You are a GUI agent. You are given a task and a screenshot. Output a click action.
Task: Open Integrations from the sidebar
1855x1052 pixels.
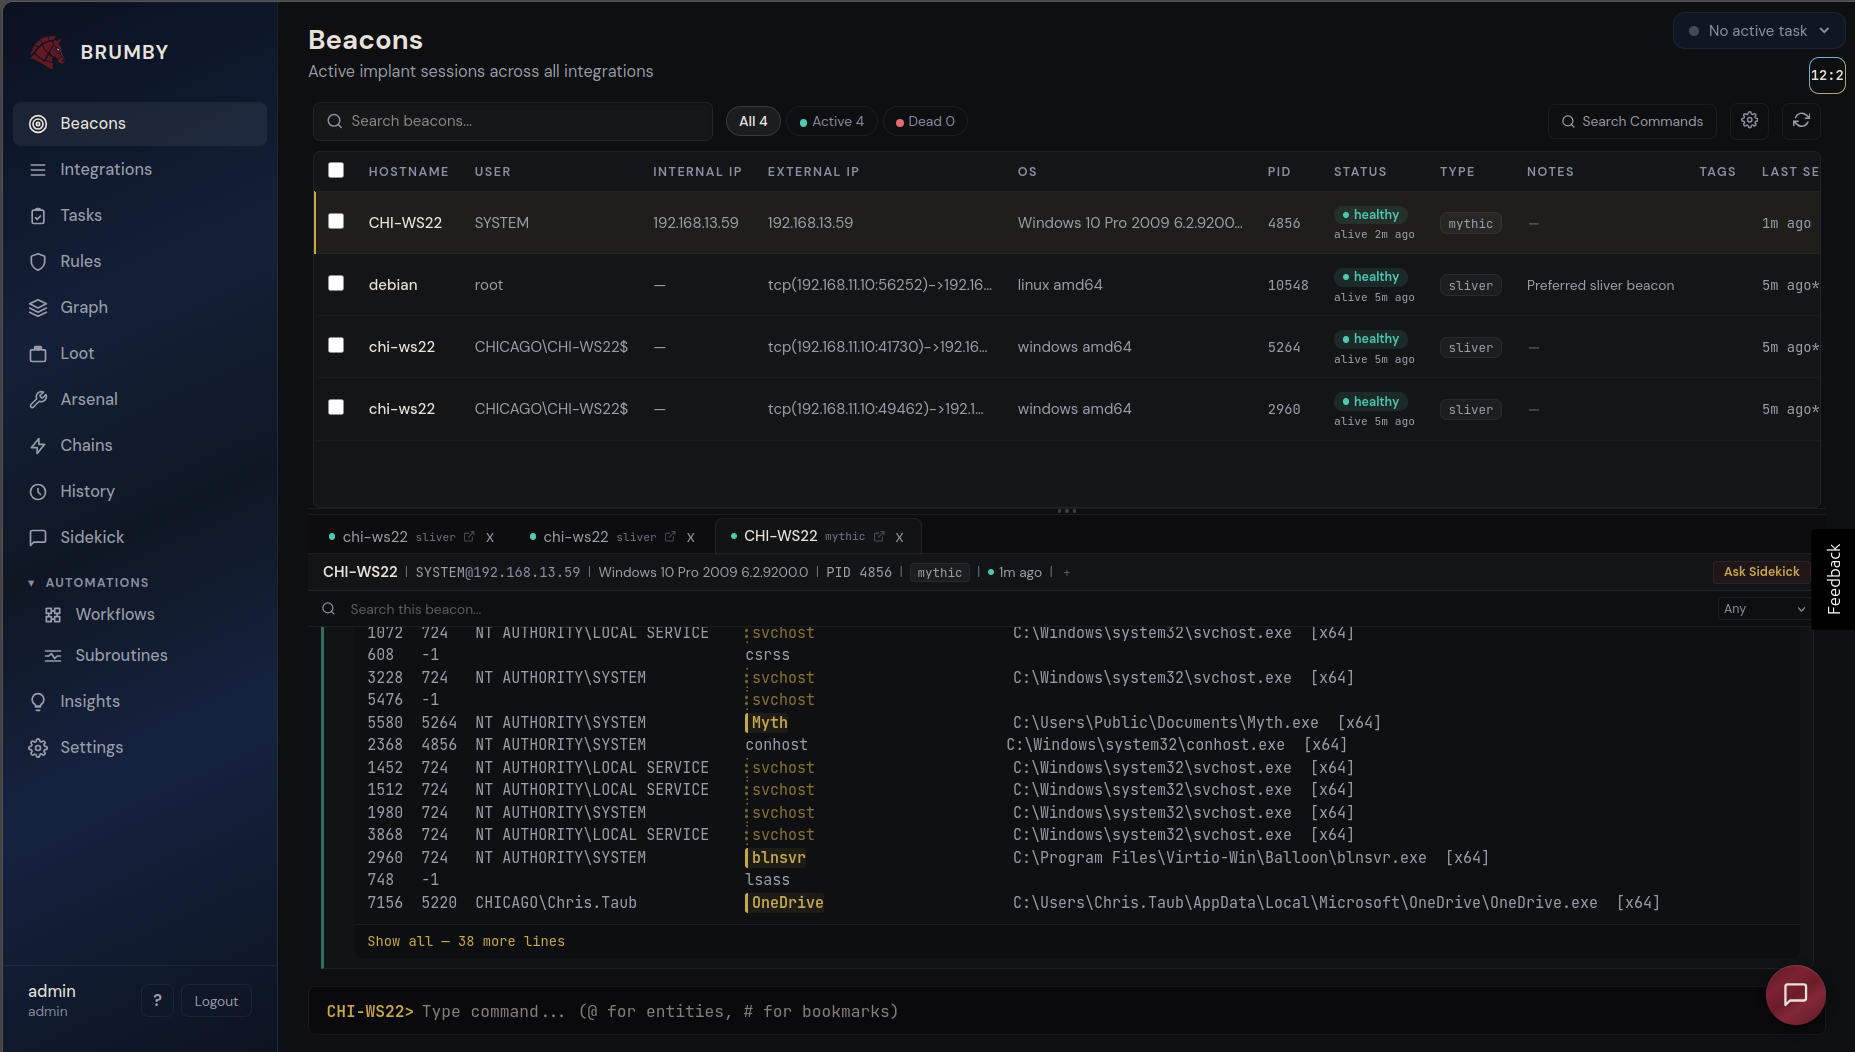coord(140,170)
